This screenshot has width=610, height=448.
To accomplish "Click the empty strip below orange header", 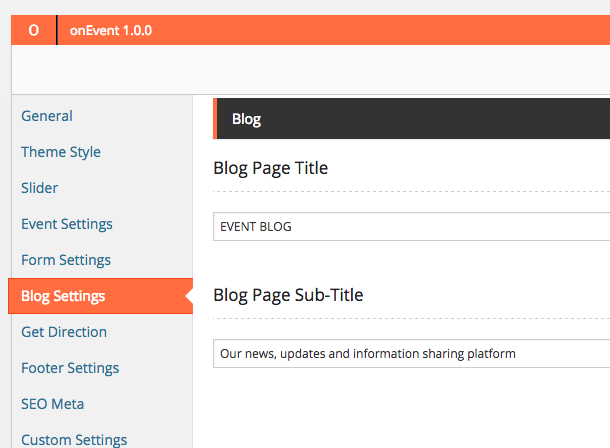I will click(x=310, y=70).
